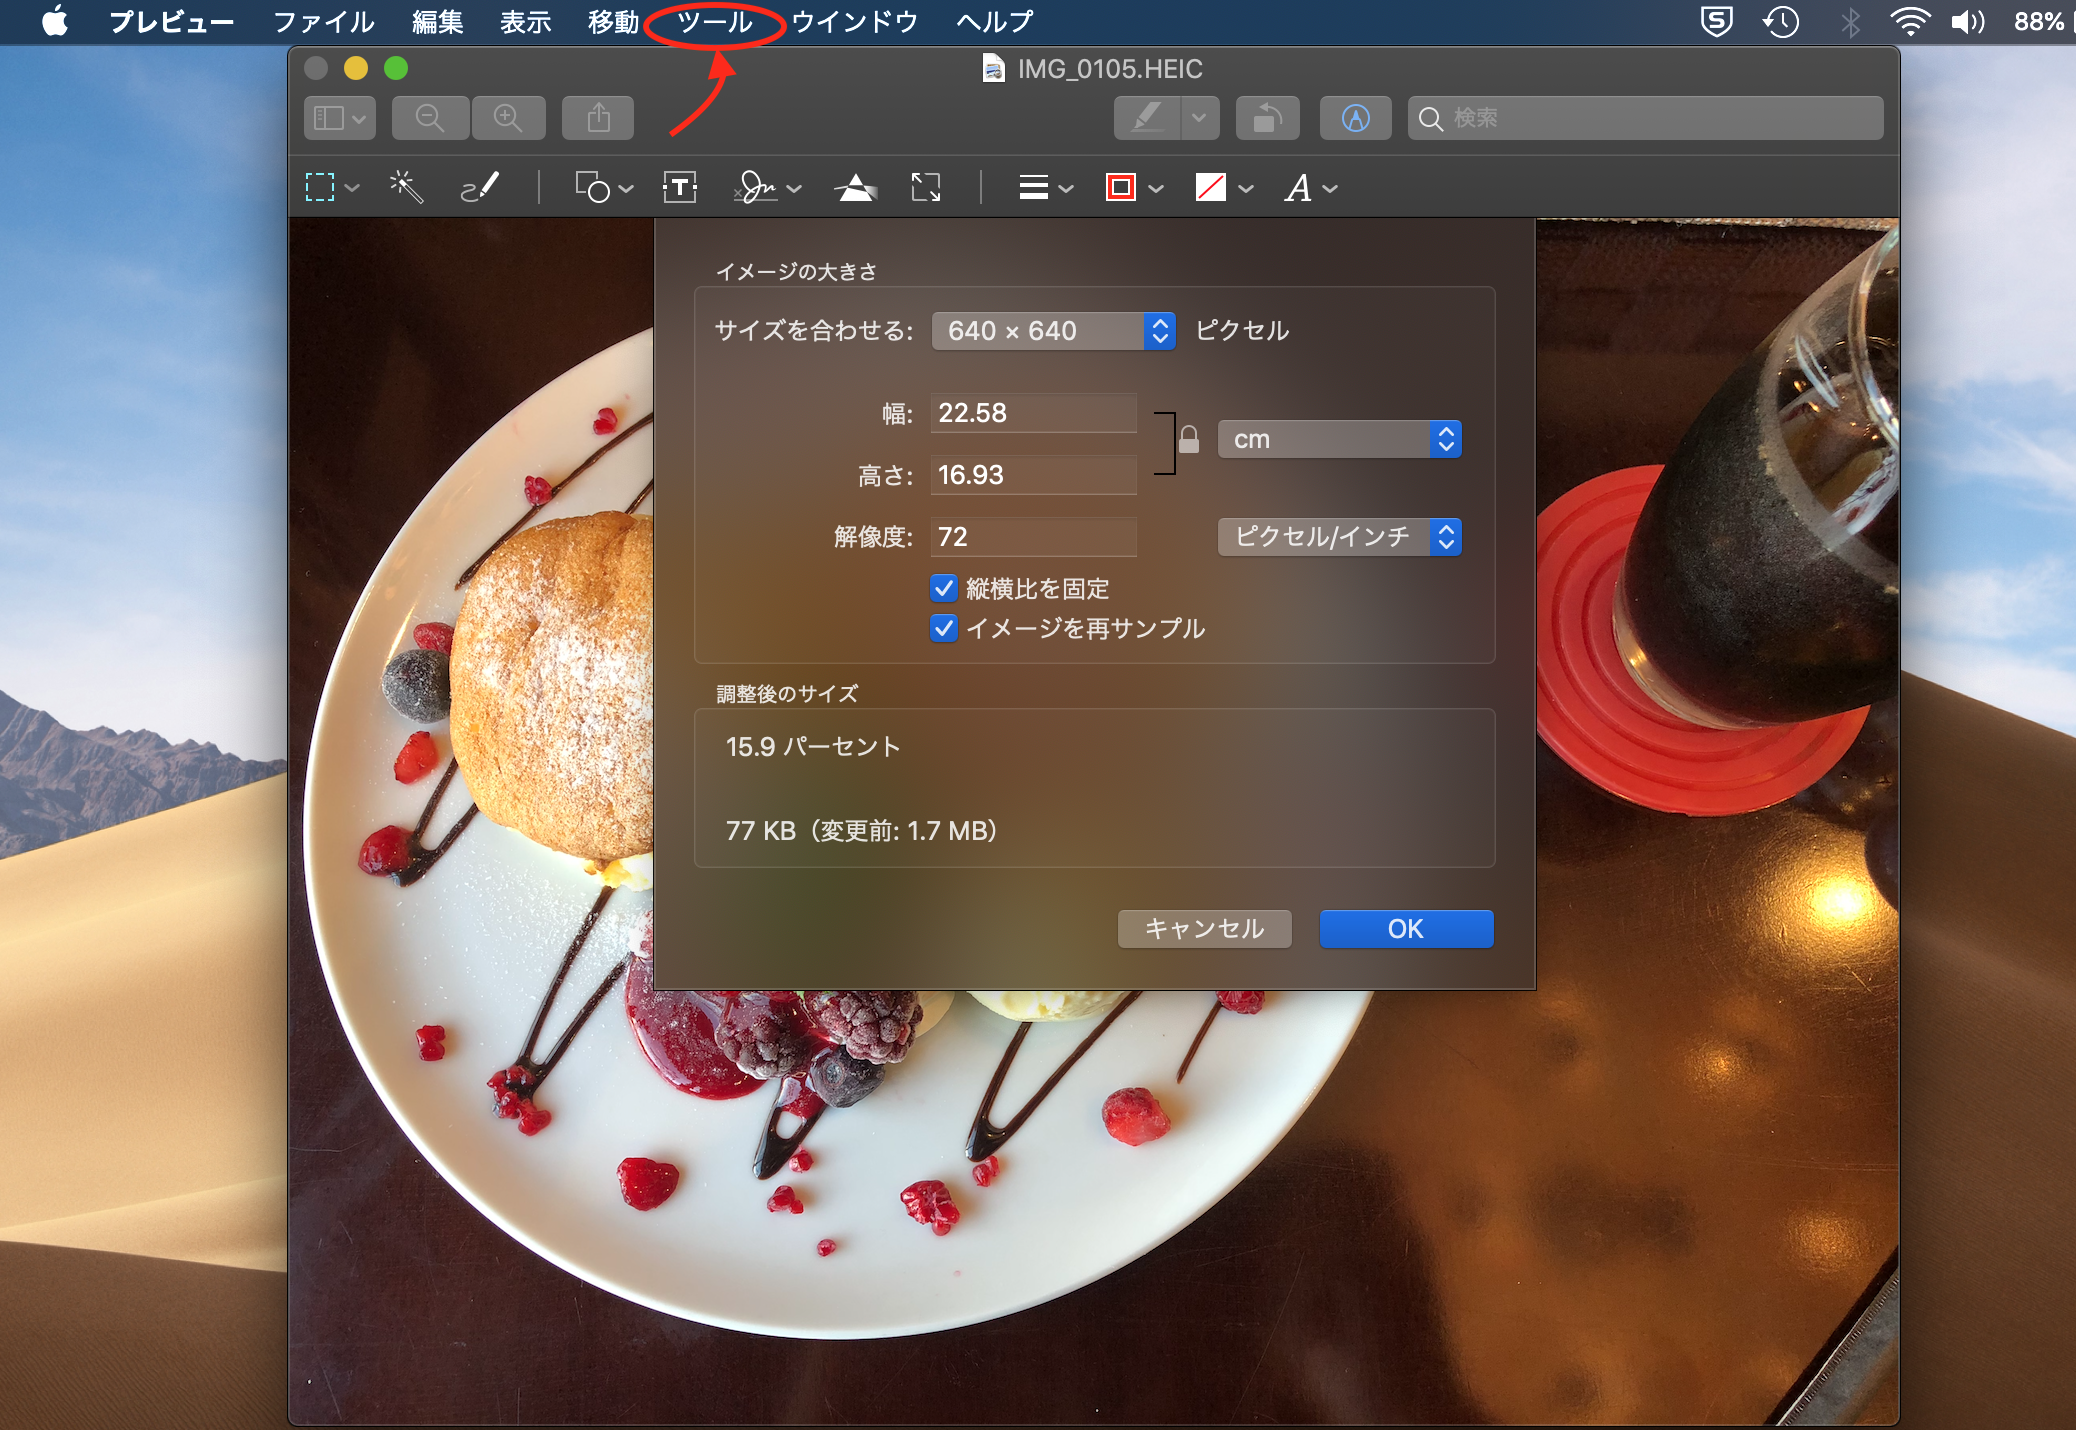Confirm with the OK button

[1406, 929]
